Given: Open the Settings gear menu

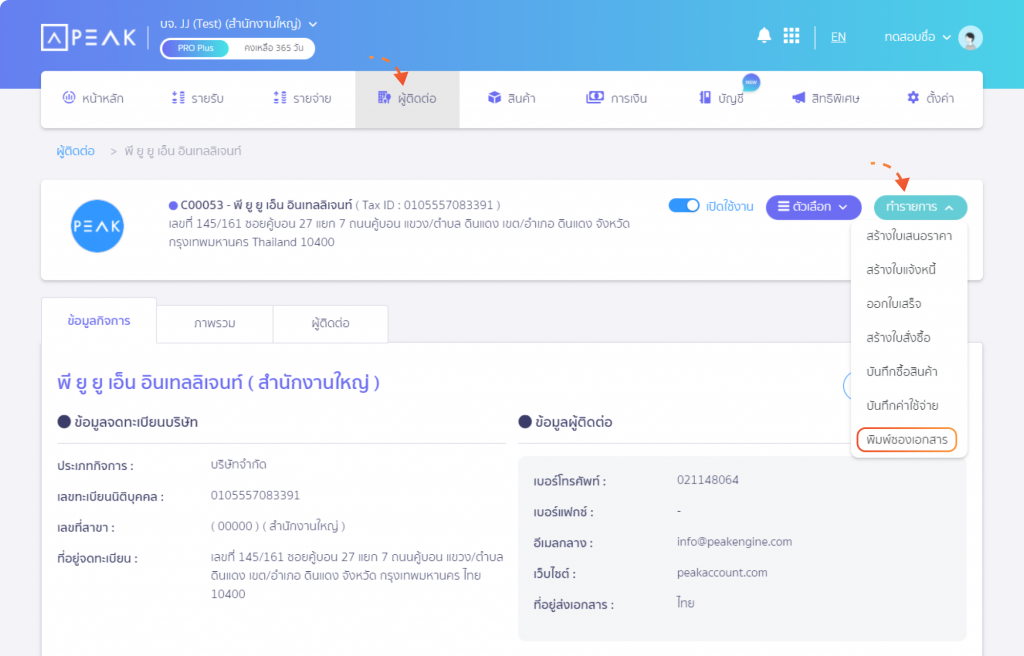Looking at the screenshot, I should [x=929, y=98].
